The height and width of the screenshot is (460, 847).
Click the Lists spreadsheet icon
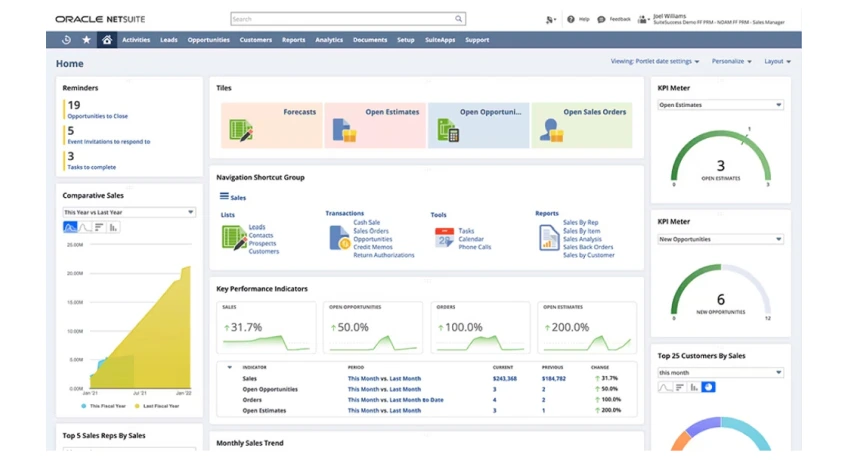pyautogui.click(x=234, y=238)
